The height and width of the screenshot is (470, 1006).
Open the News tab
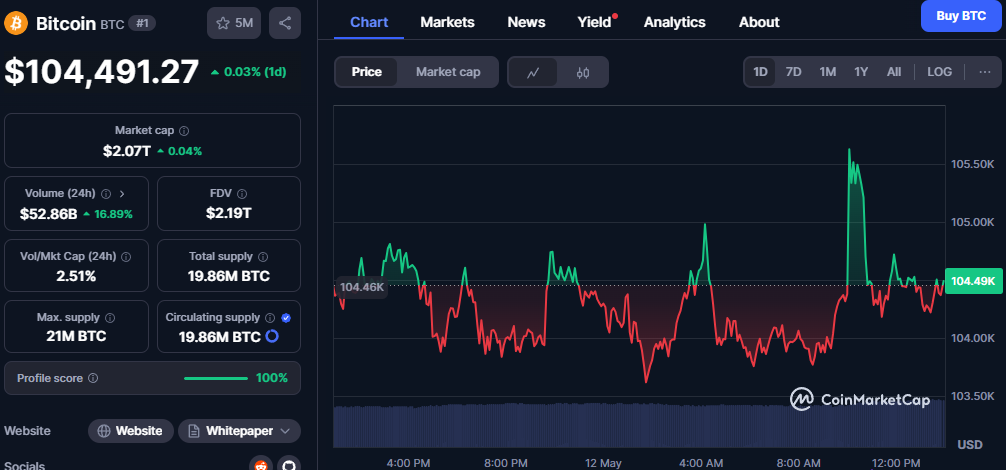pyautogui.click(x=526, y=22)
